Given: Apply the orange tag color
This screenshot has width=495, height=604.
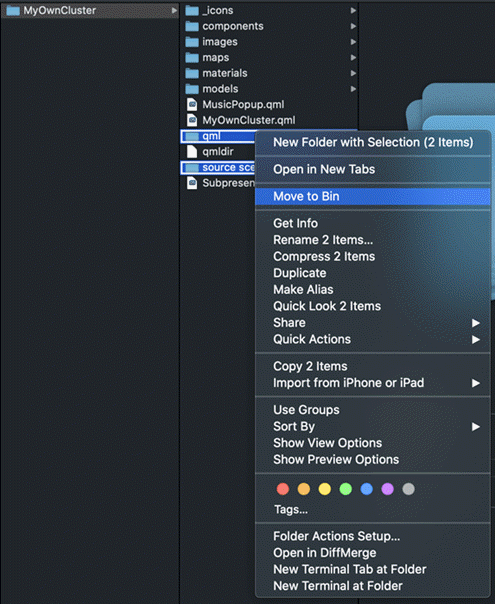Looking at the screenshot, I should [x=304, y=489].
